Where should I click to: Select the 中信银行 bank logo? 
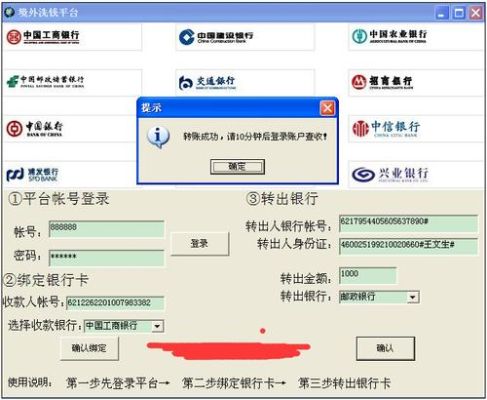(x=386, y=128)
